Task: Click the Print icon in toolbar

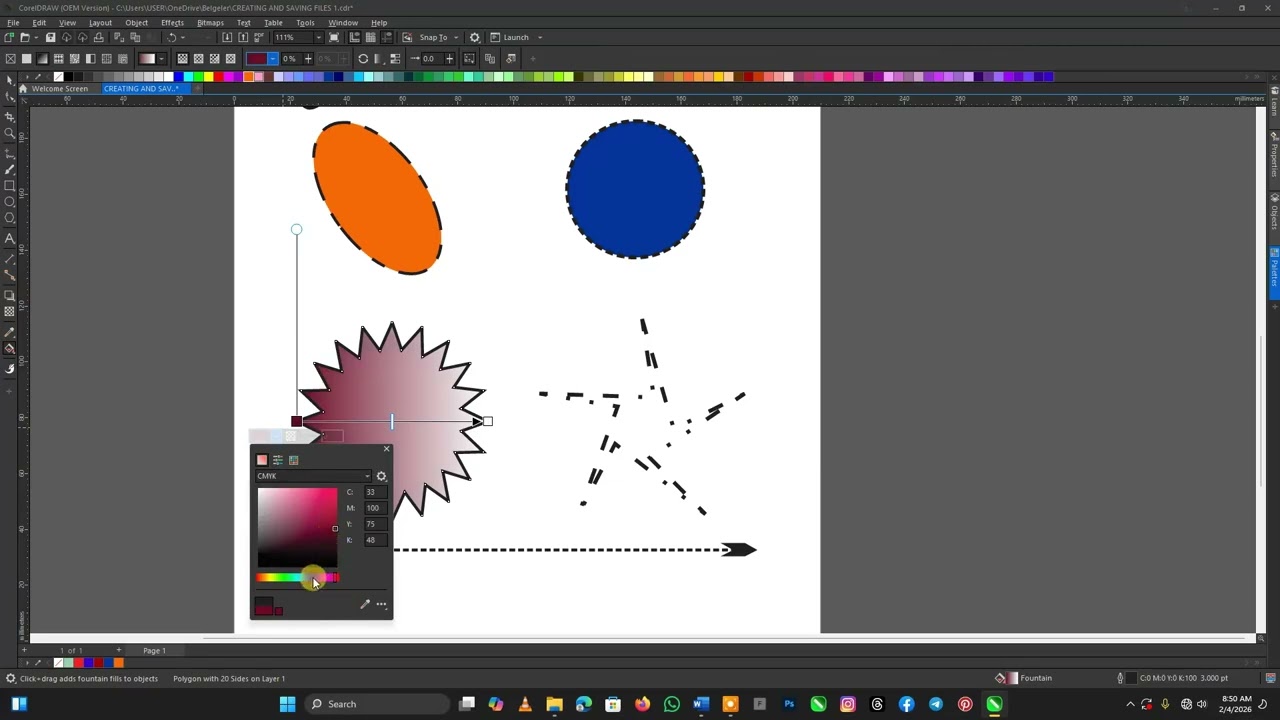Action: pos(98,38)
